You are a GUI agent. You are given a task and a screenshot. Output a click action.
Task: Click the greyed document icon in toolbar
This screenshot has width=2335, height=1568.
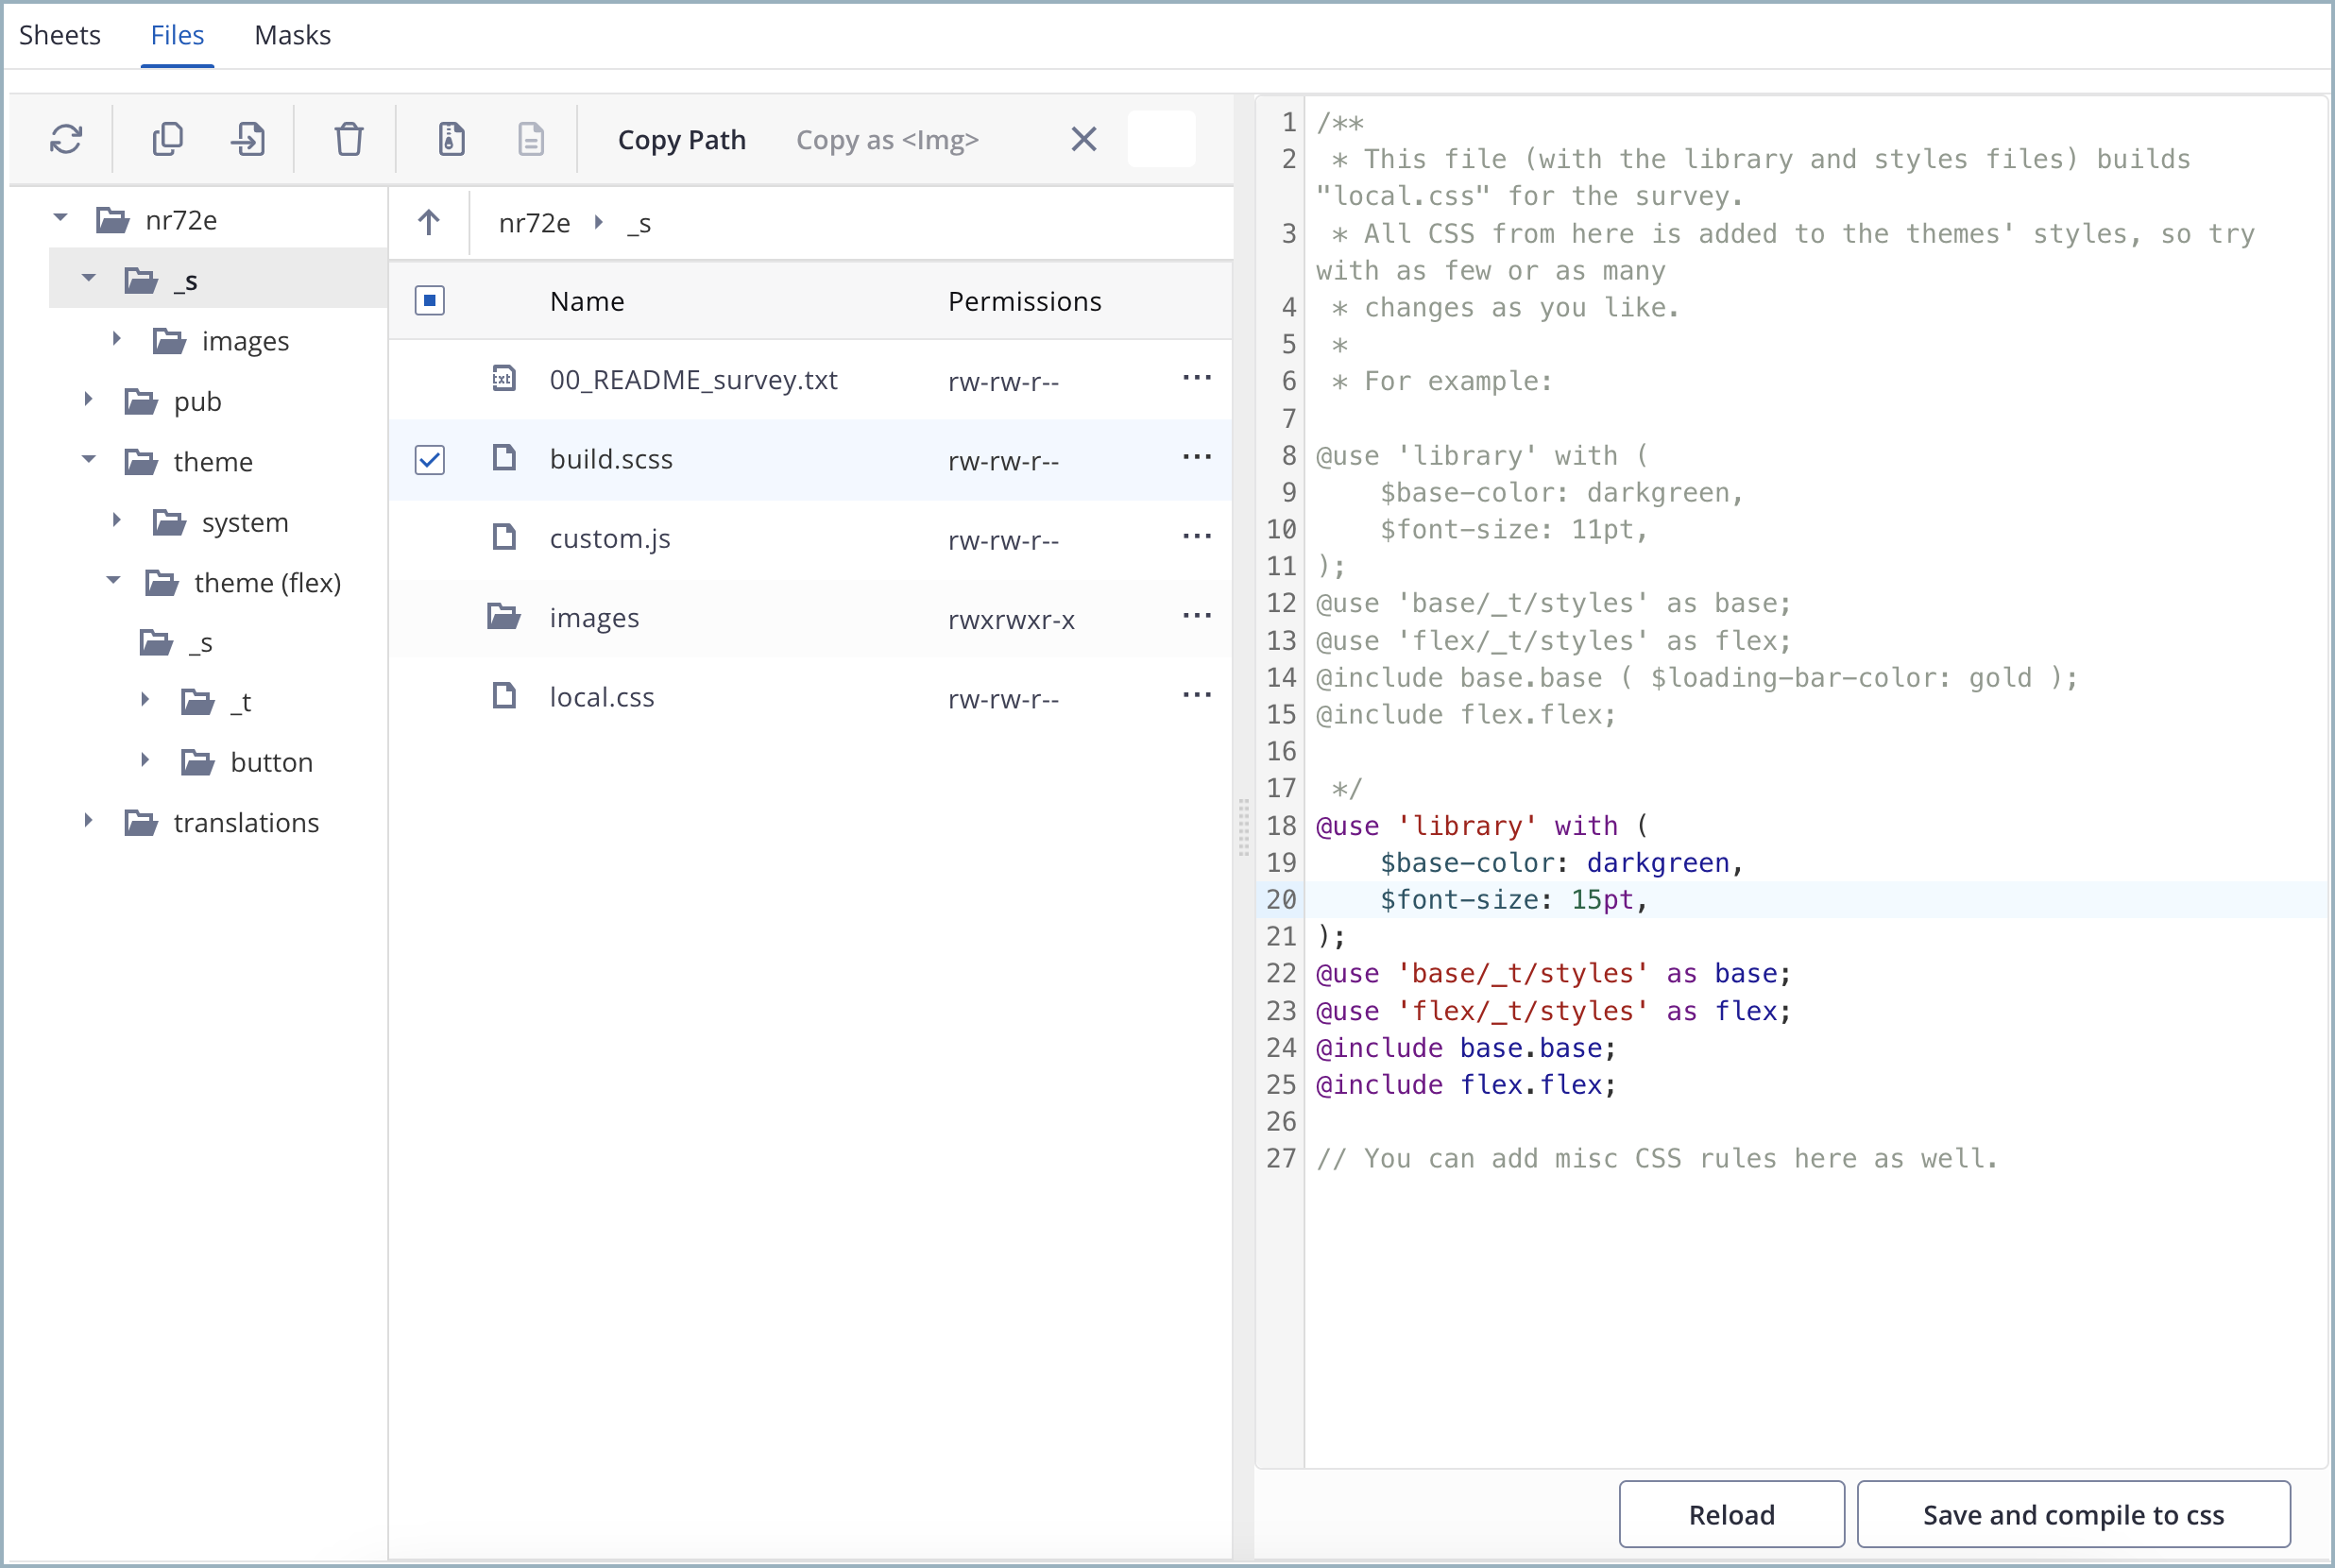531,139
